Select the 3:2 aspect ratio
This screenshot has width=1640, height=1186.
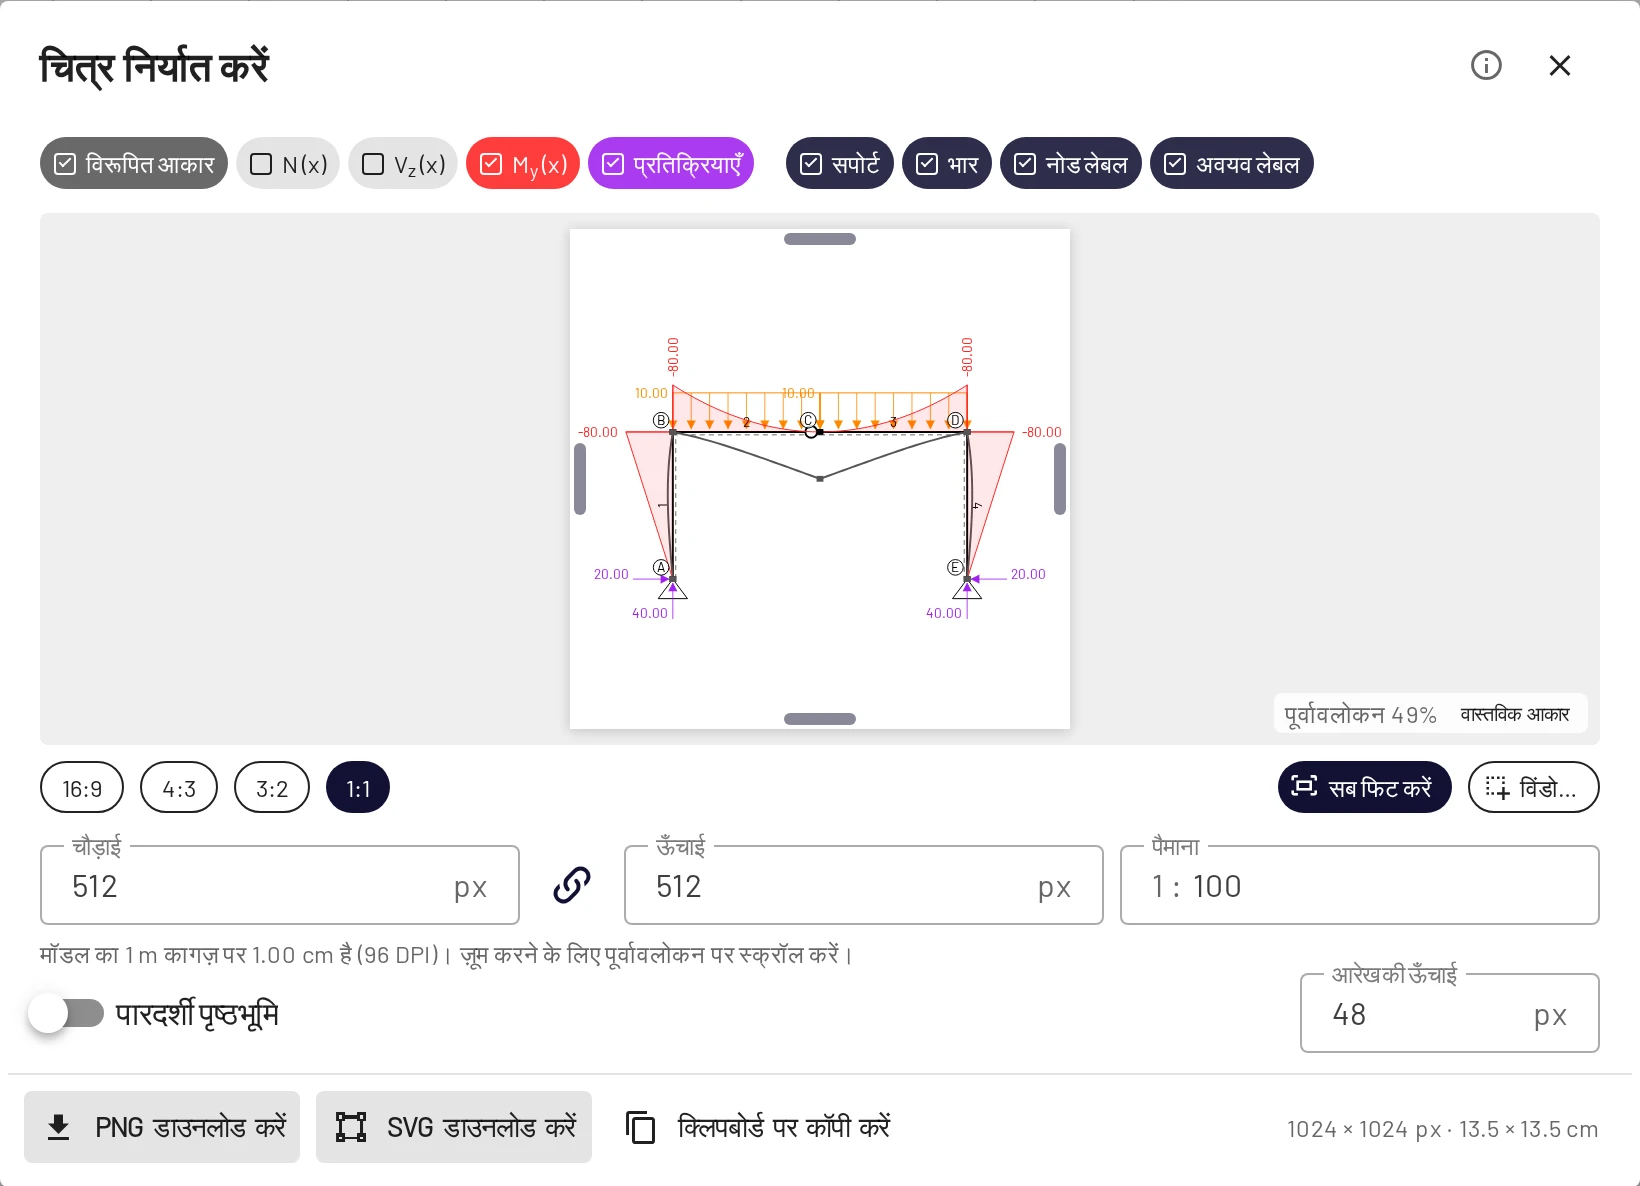click(272, 788)
